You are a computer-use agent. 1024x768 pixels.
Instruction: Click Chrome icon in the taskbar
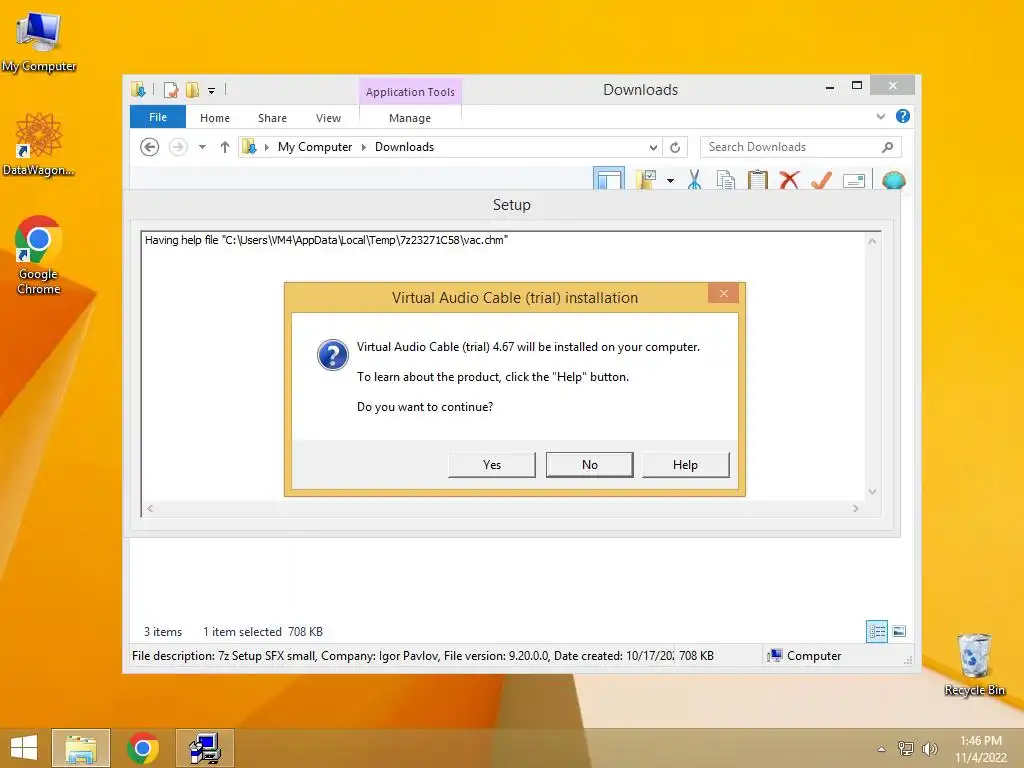pyautogui.click(x=143, y=748)
